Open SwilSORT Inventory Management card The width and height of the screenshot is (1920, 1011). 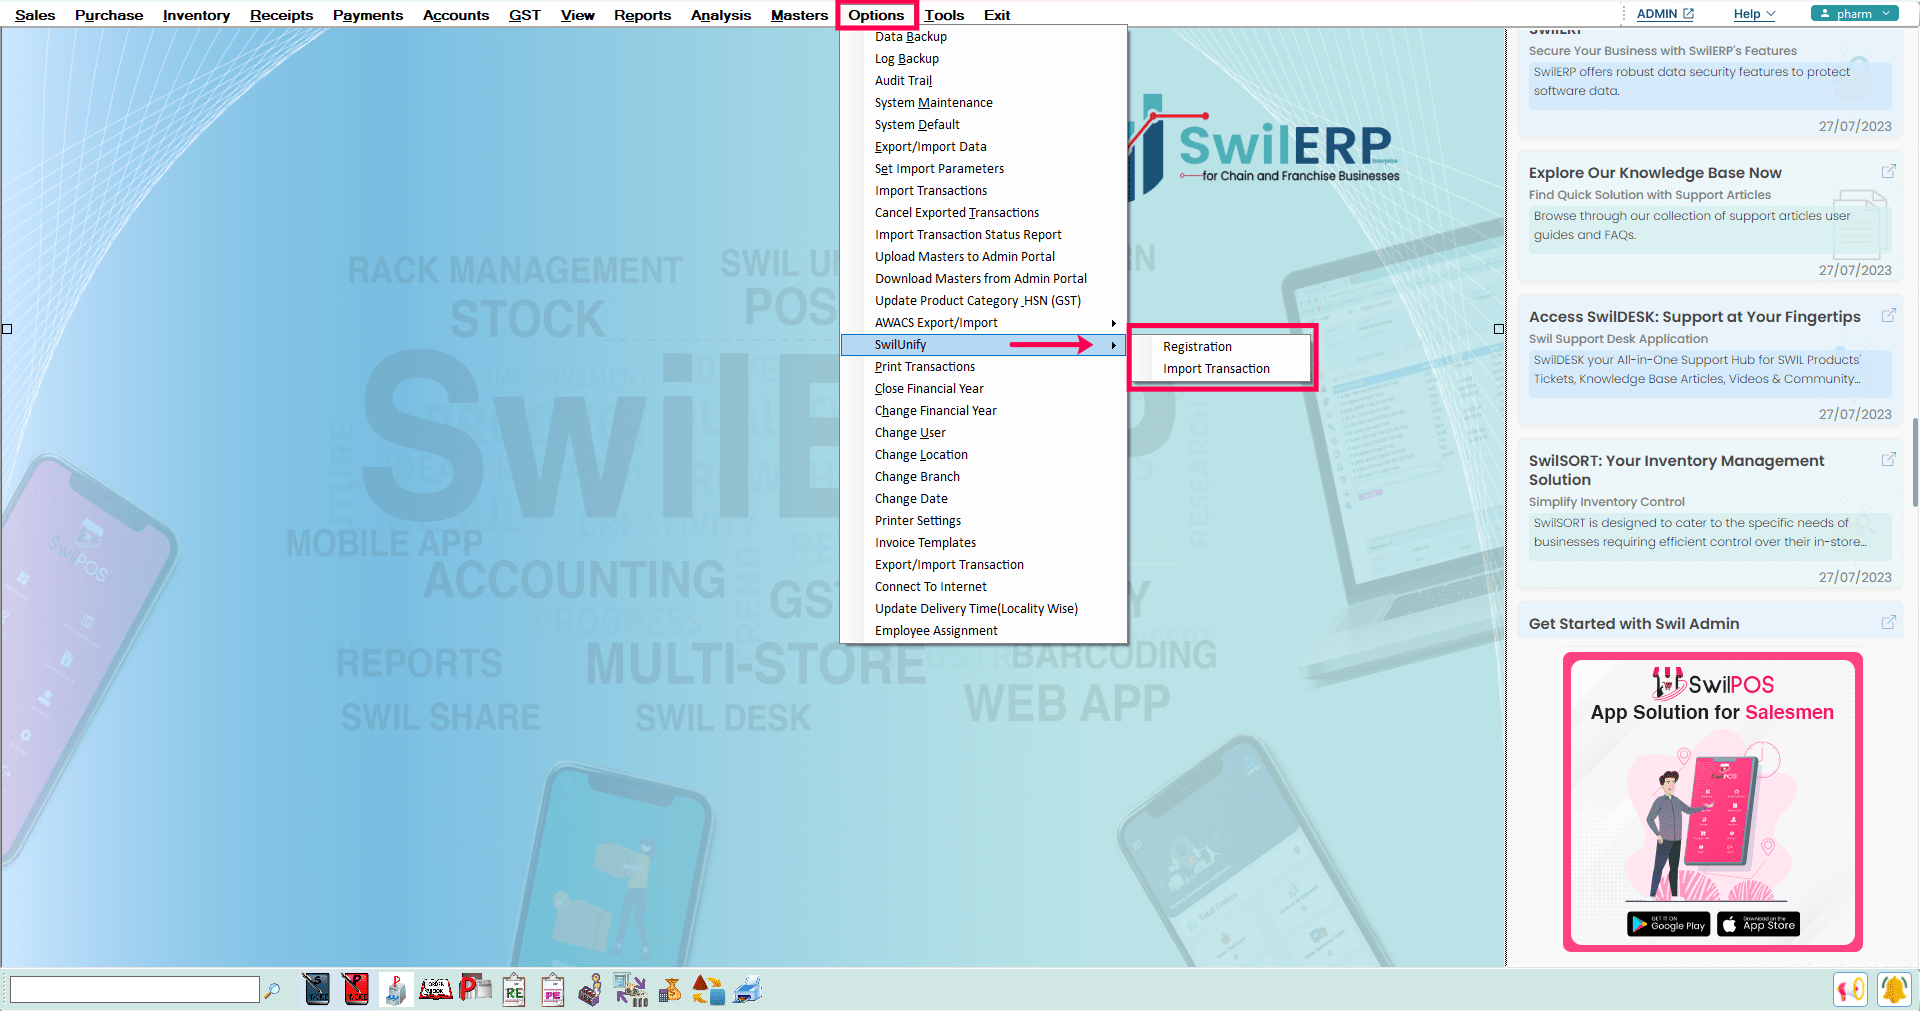[x=1710, y=514]
